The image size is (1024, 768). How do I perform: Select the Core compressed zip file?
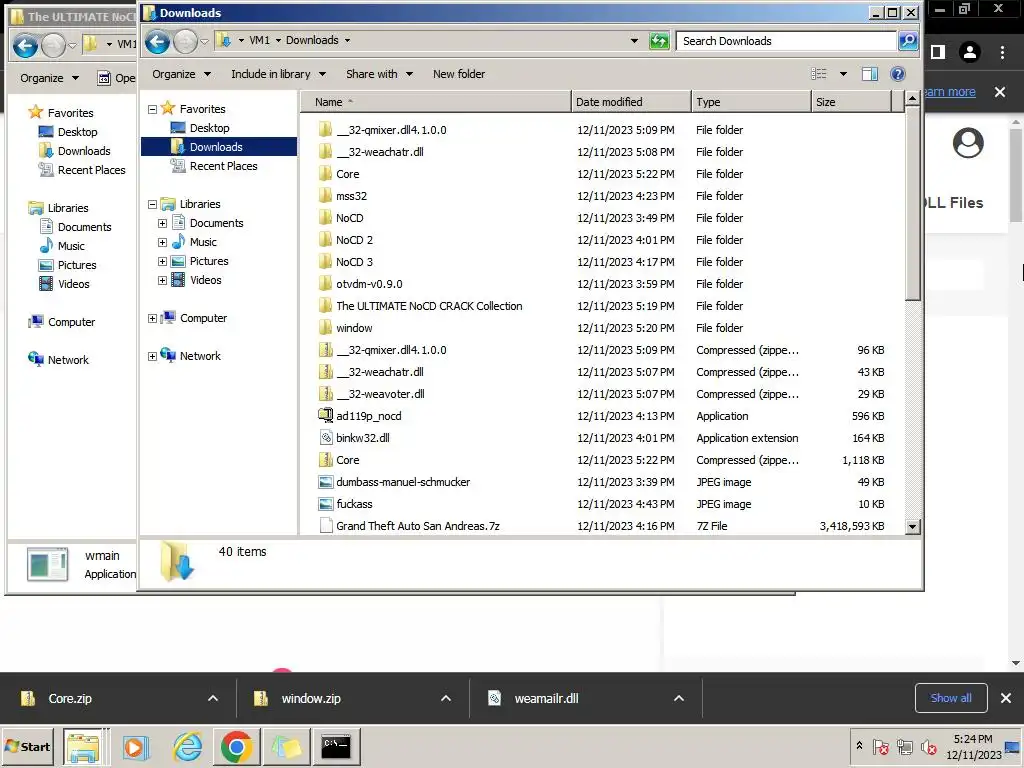347,460
